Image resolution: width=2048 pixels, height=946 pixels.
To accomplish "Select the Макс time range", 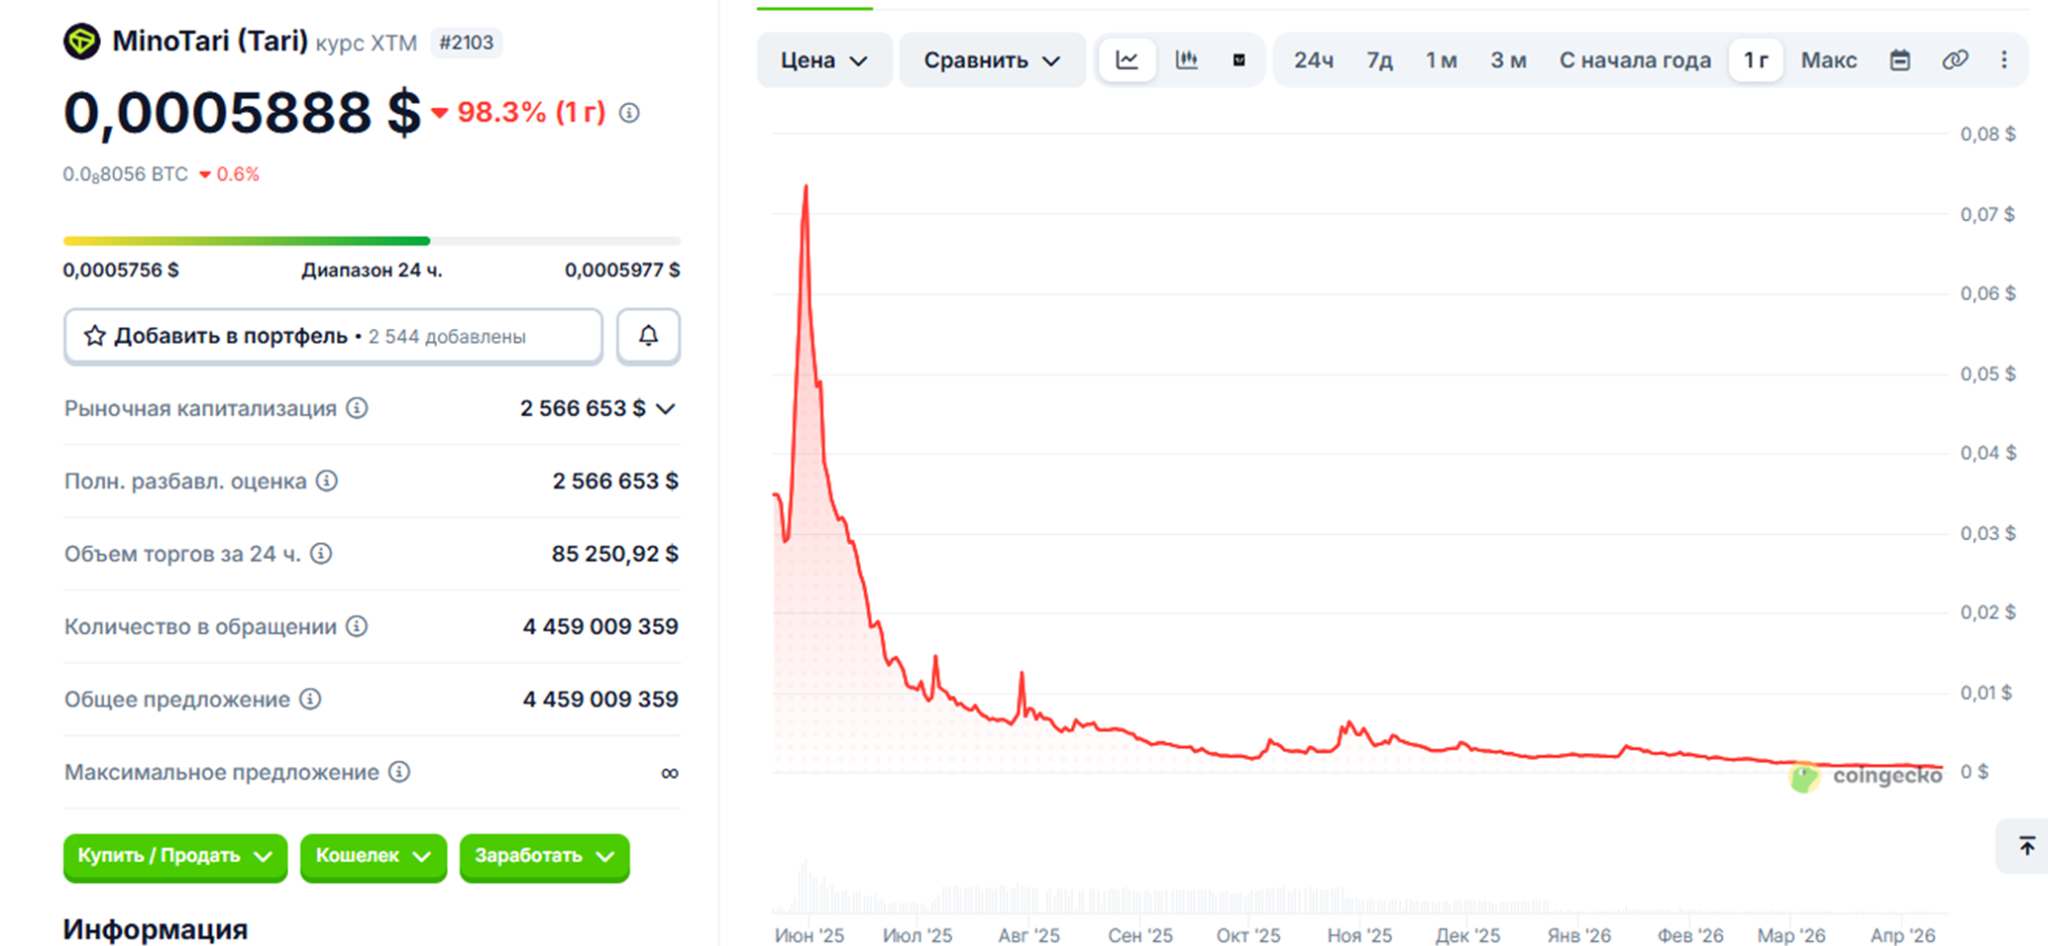I will pos(1829,60).
